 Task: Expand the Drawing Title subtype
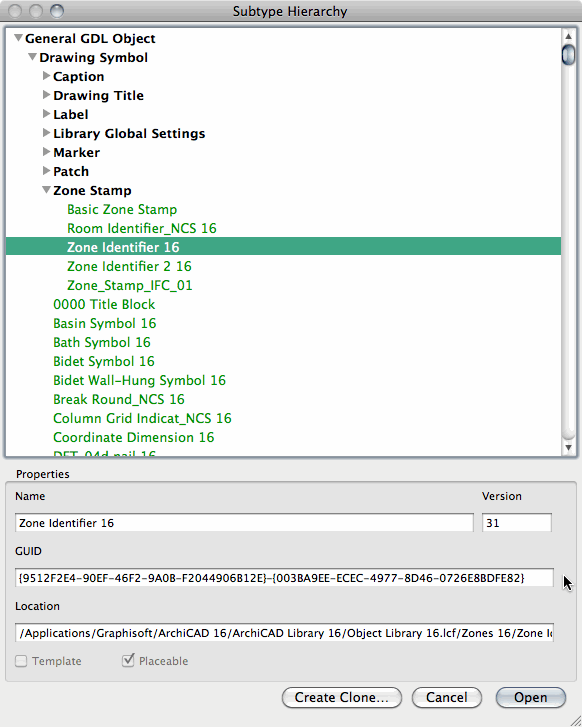click(46, 95)
